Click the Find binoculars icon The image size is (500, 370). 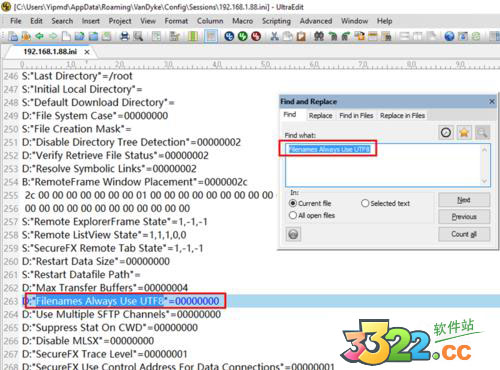click(x=319, y=36)
